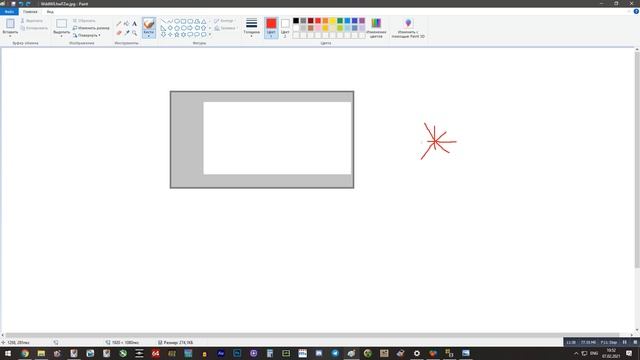
Task: Click the Paste clipboard icon
Action: (10, 23)
